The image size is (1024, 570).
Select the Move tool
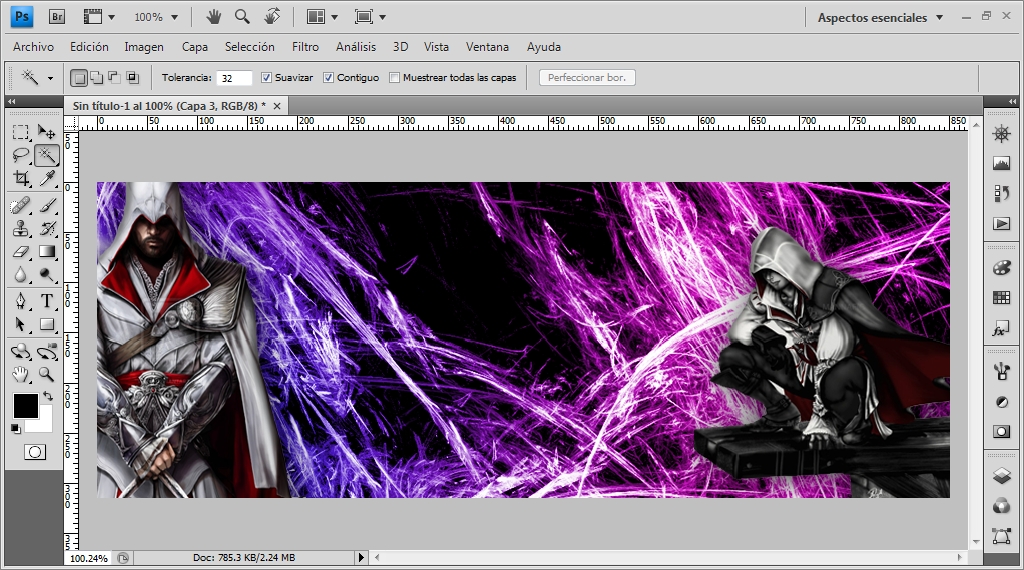46,133
